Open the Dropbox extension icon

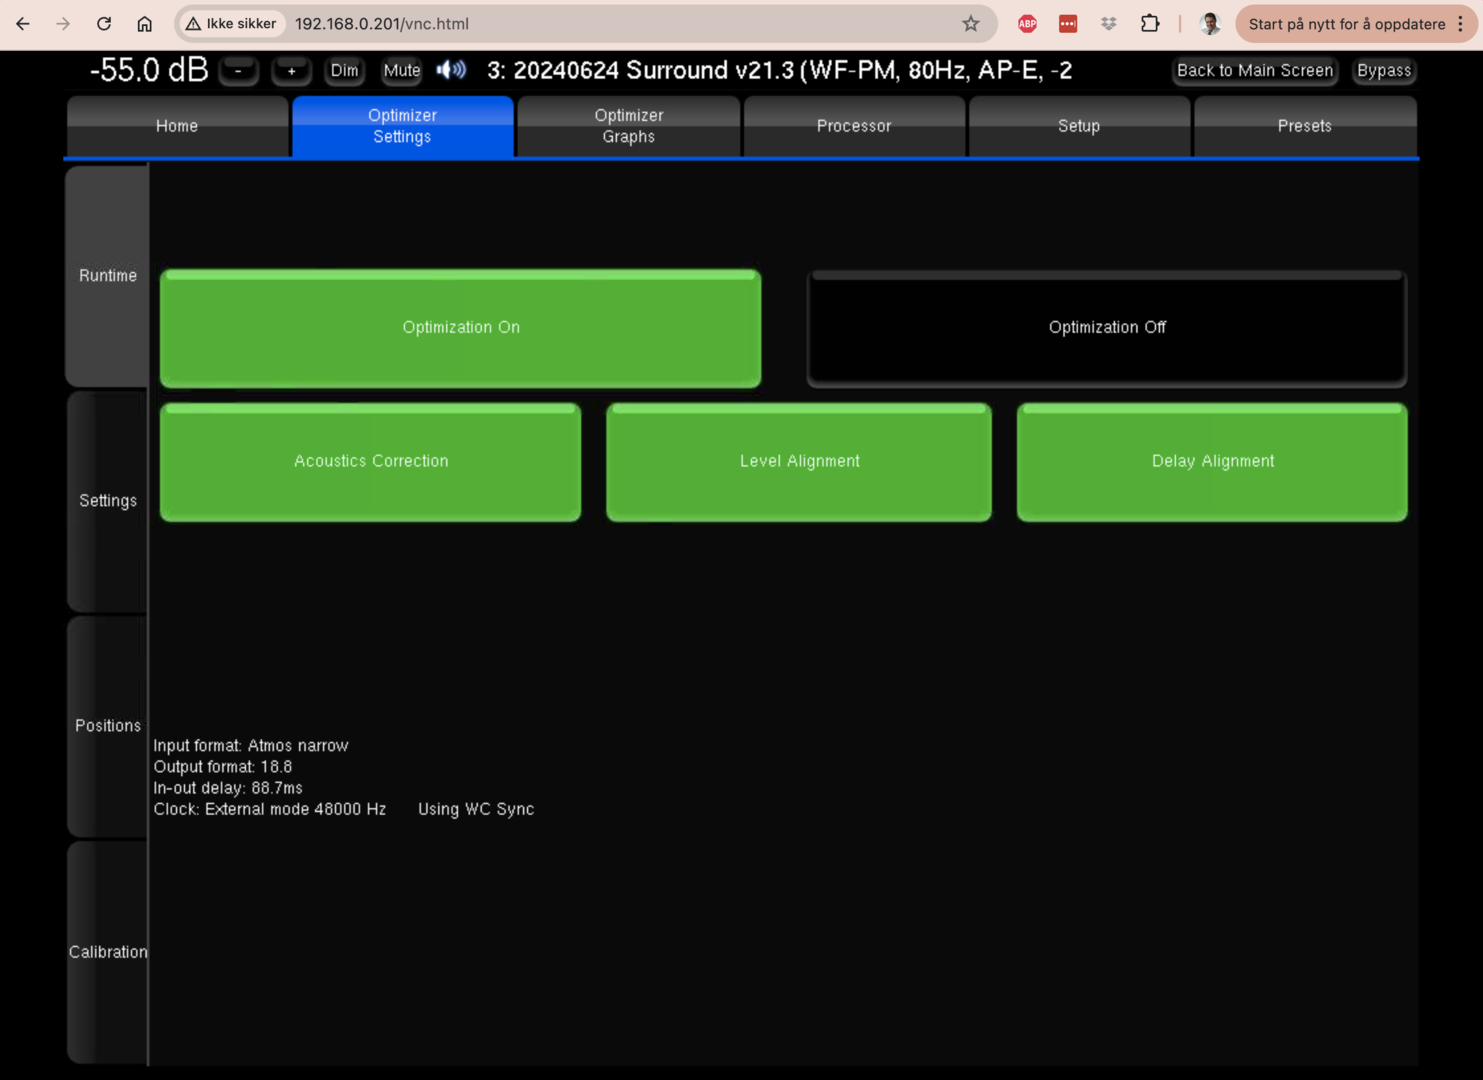(1109, 24)
